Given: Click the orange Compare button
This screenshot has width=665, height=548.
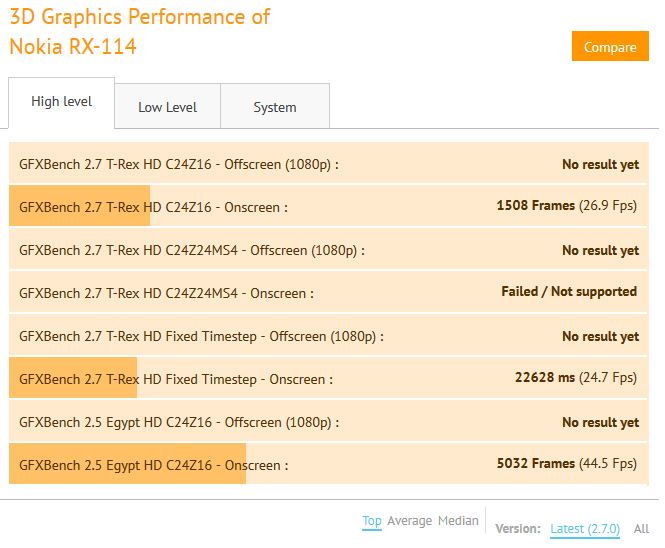Looking at the screenshot, I should point(610,46).
